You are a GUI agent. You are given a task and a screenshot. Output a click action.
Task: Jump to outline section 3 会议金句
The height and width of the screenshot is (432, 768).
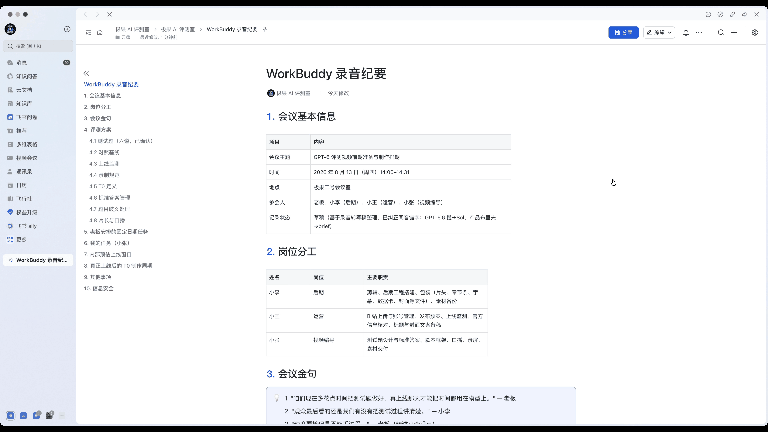pos(97,118)
